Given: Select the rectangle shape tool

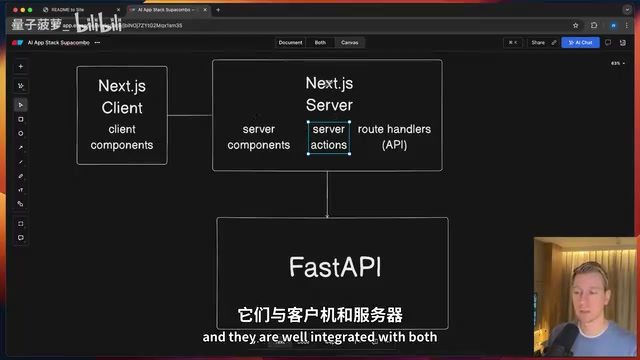Looking at the screenshot, I should pyautogui.click(x=21, y=119).
